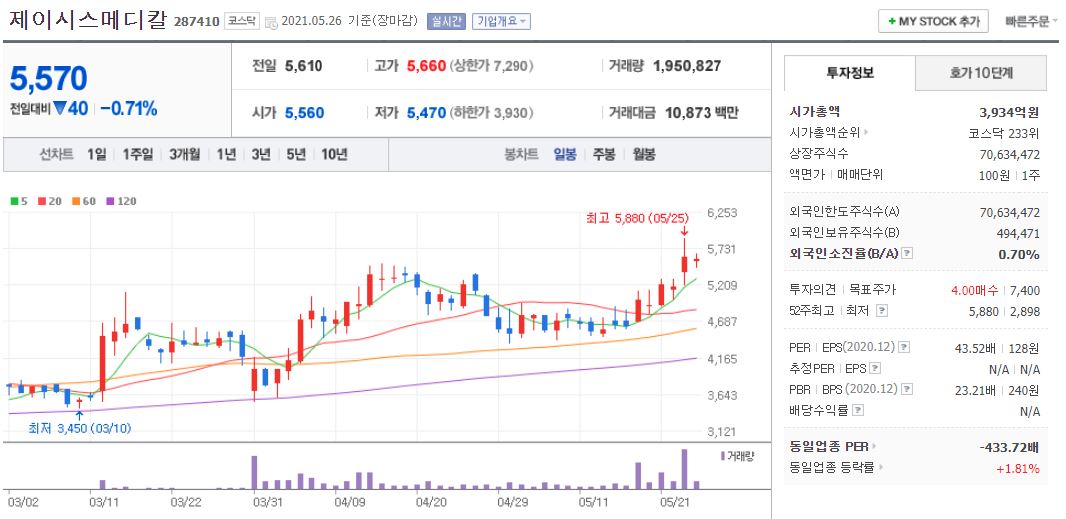Select the 3년 line chart period

[x=261, y=154]
